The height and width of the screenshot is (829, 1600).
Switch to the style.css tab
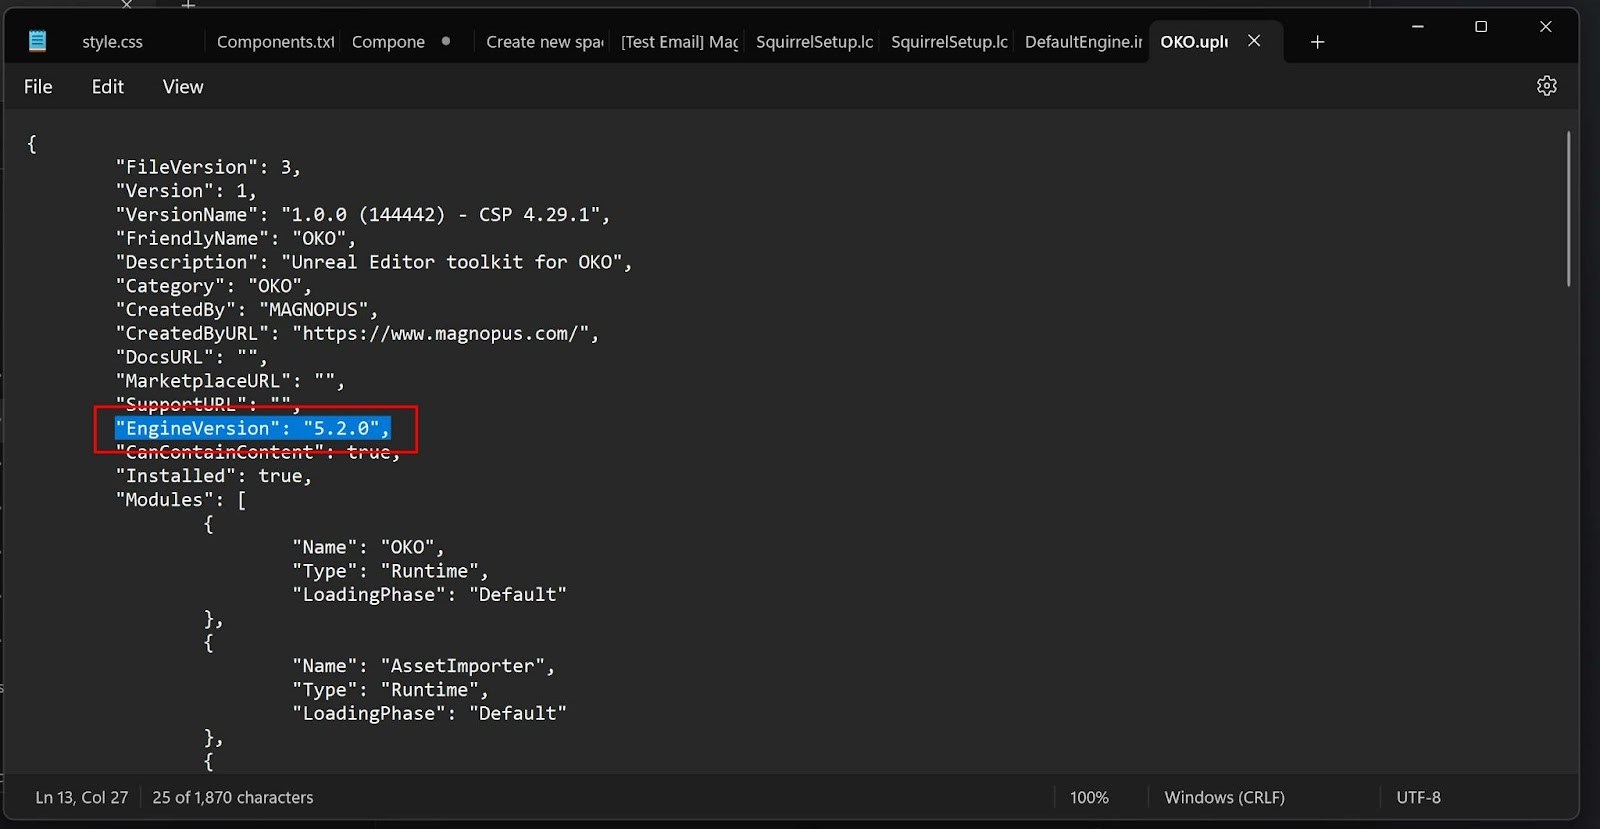point(112,42)
